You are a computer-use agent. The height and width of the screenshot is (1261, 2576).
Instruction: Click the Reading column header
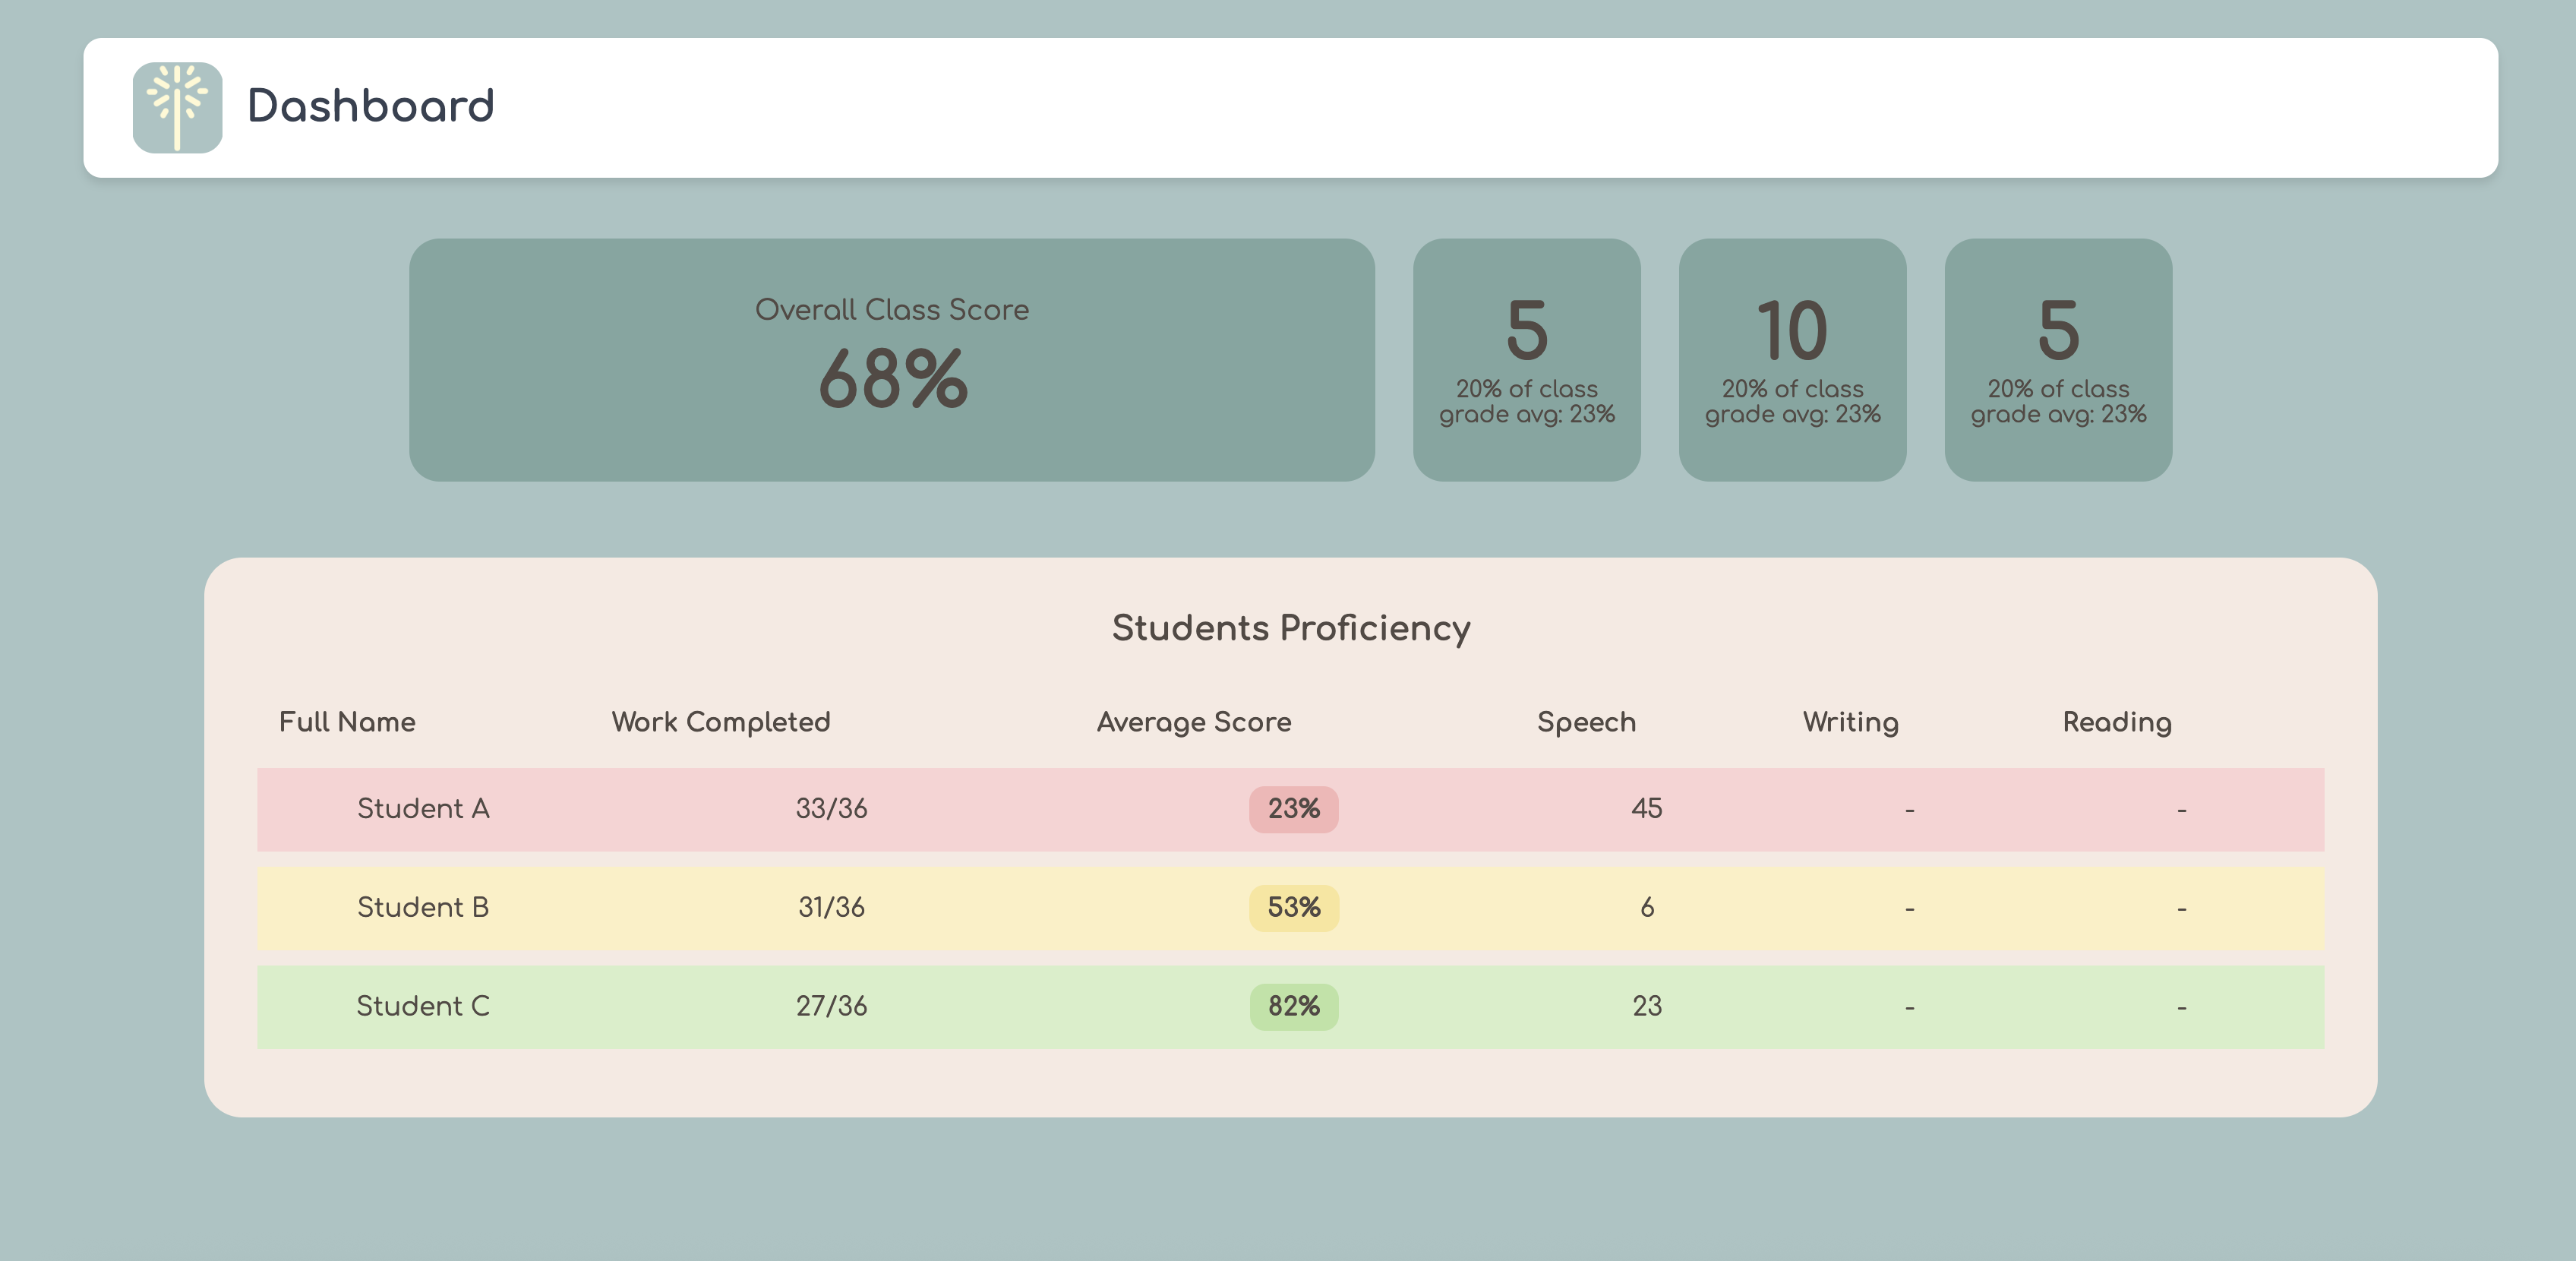2116,722
